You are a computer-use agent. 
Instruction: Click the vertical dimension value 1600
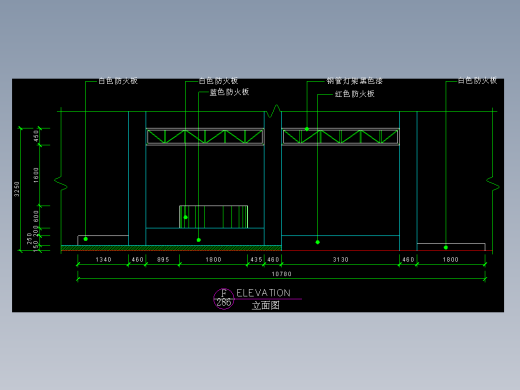36,175
